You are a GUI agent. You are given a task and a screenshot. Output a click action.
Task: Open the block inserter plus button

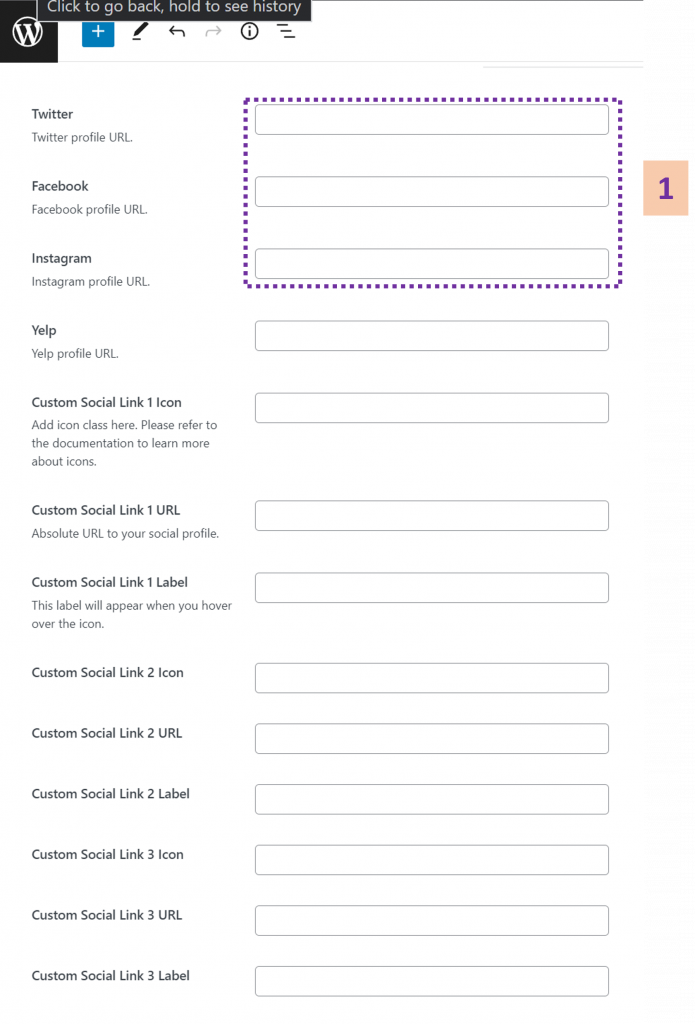click(98, 31)
